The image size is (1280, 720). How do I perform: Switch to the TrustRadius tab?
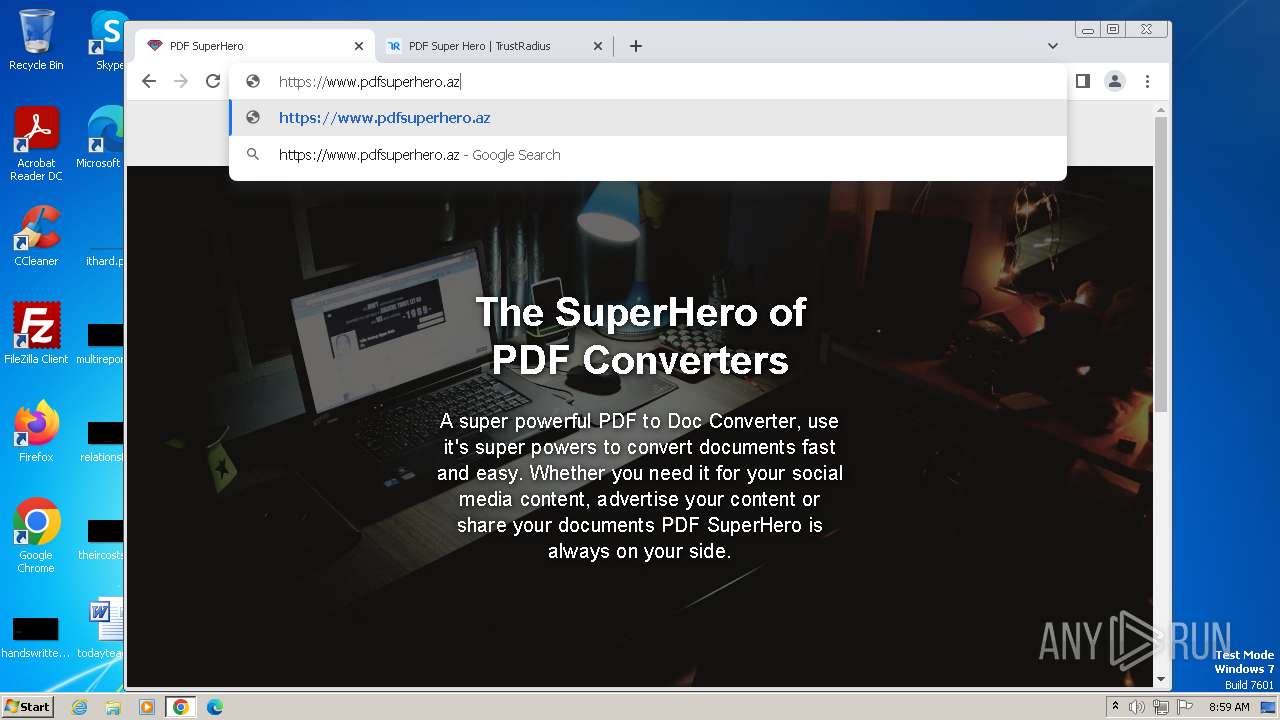[495, 46]
